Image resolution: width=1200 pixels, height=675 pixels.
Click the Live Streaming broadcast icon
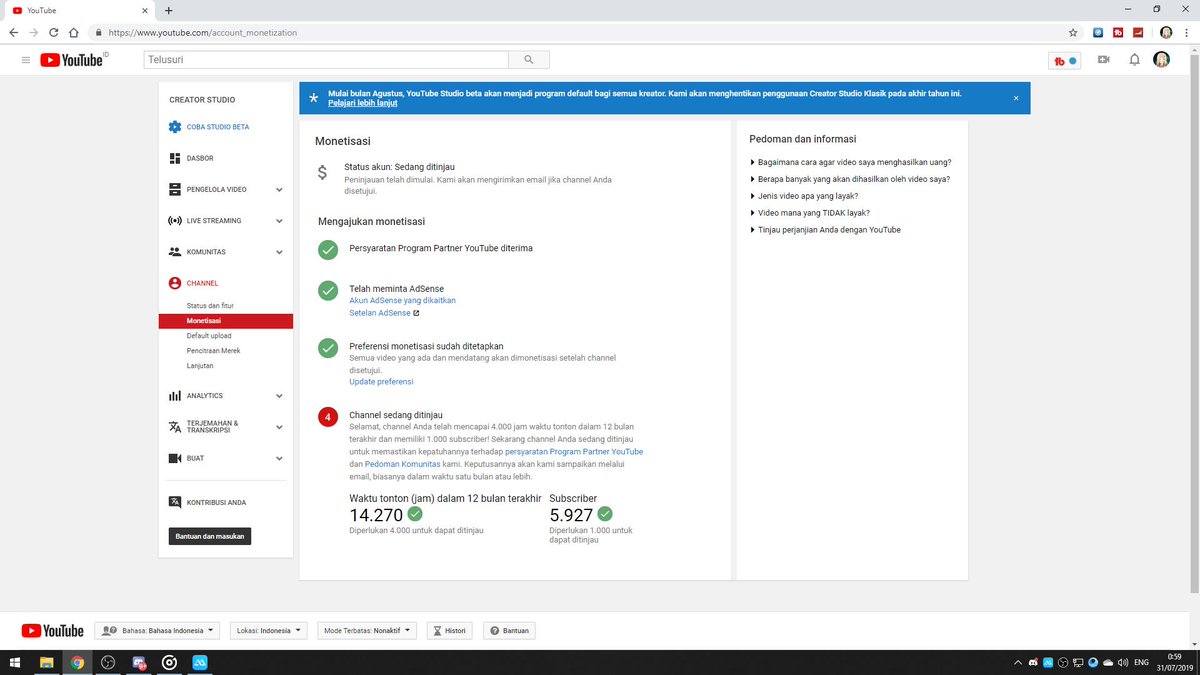(x=175, y=220)
